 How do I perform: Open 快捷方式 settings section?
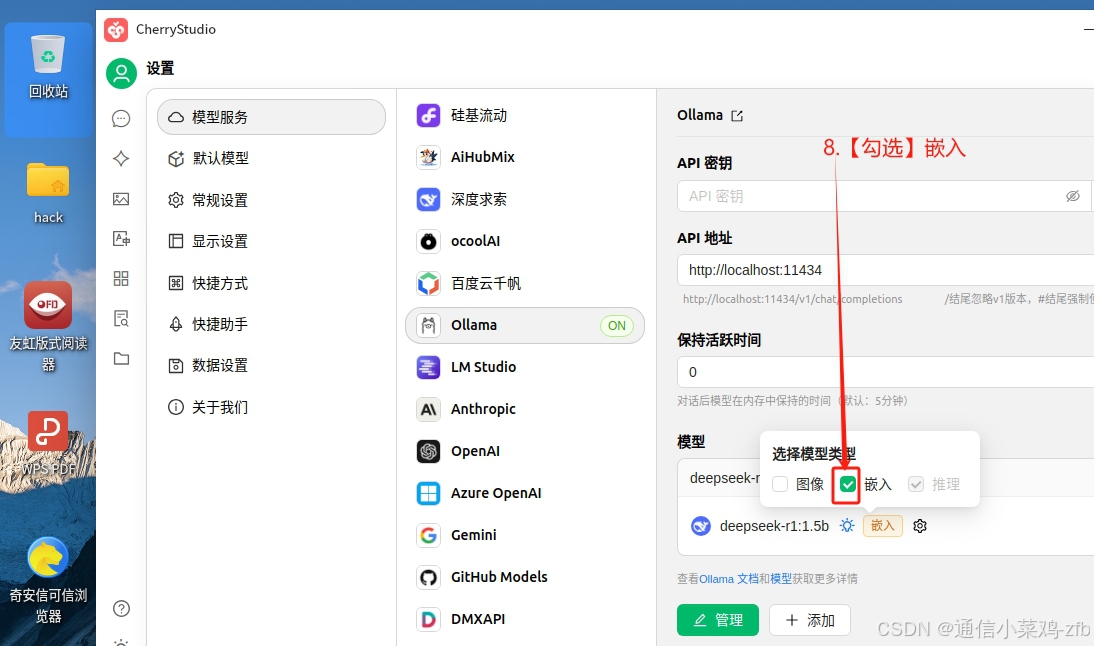[271, 283]
